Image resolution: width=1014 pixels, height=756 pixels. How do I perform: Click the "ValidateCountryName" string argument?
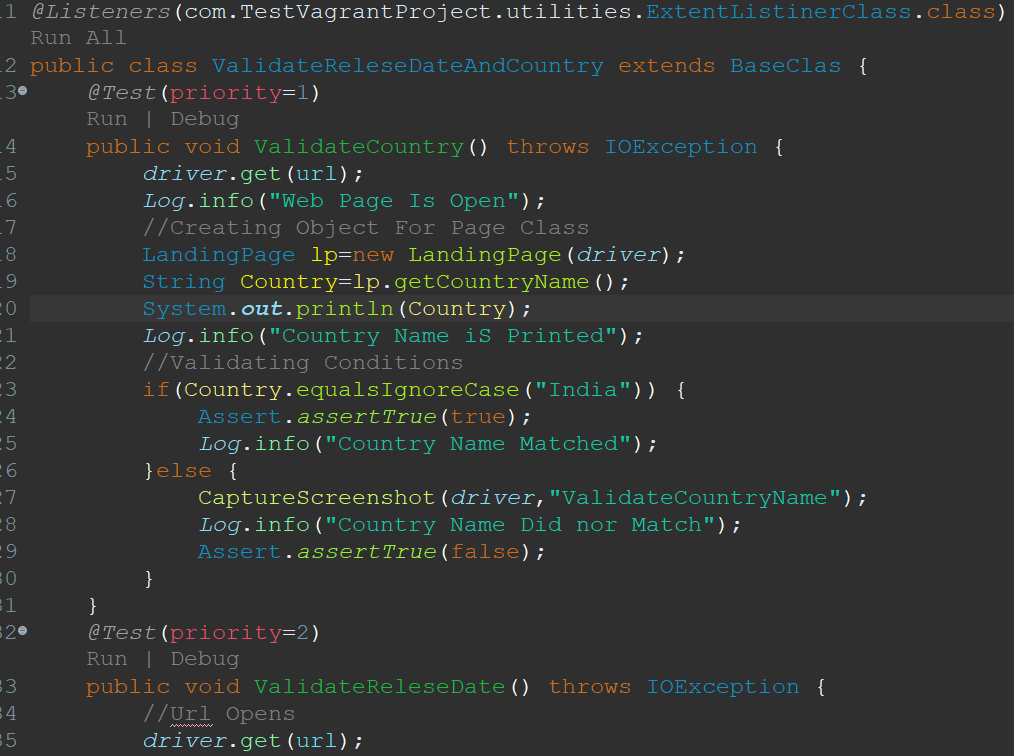click(695, 498)
